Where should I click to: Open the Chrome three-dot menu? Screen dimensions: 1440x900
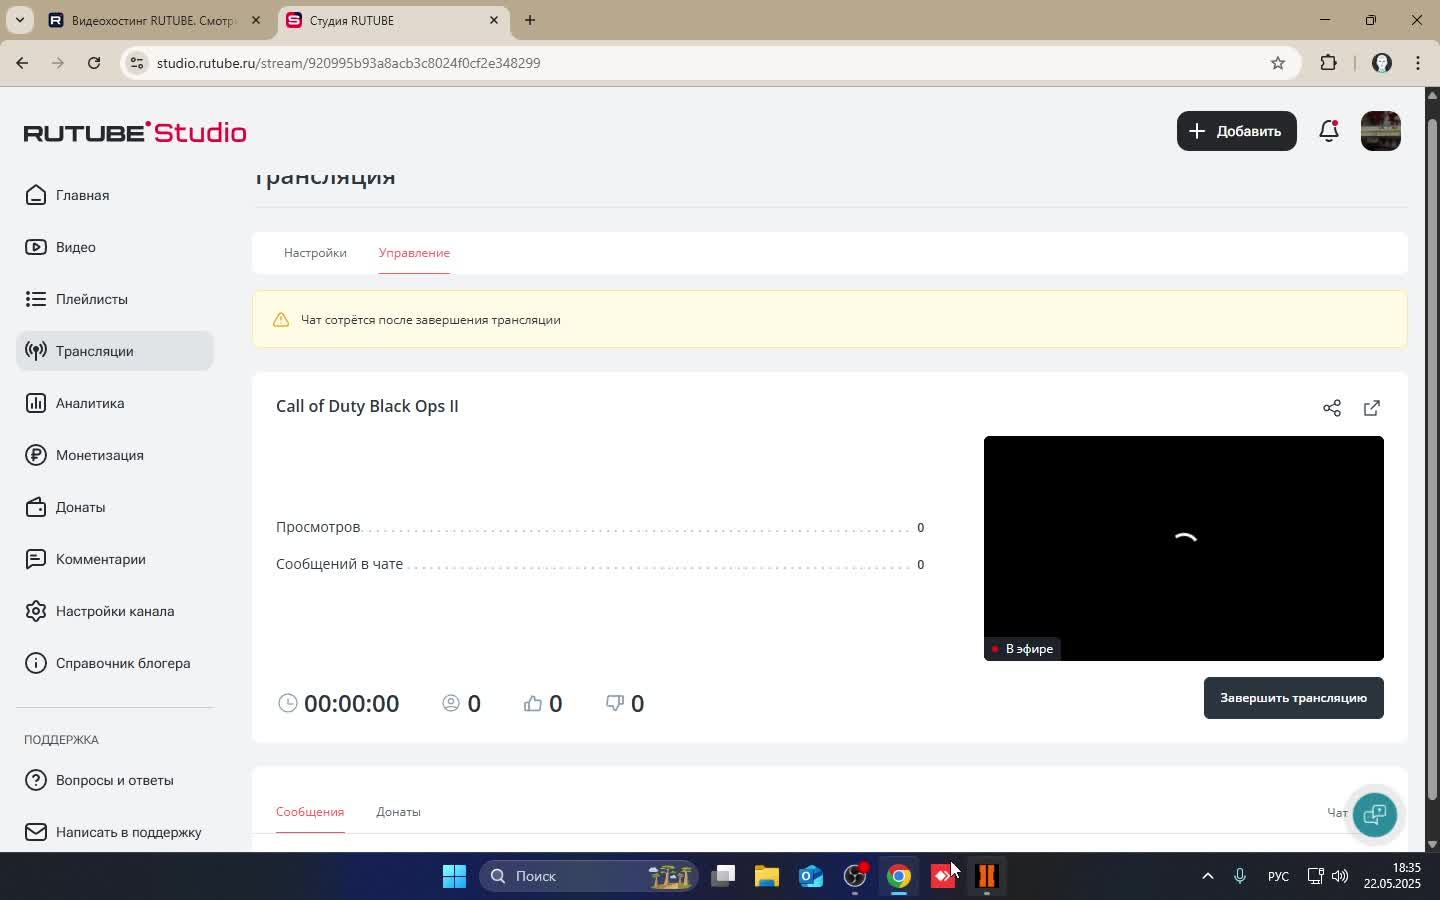1418,63
